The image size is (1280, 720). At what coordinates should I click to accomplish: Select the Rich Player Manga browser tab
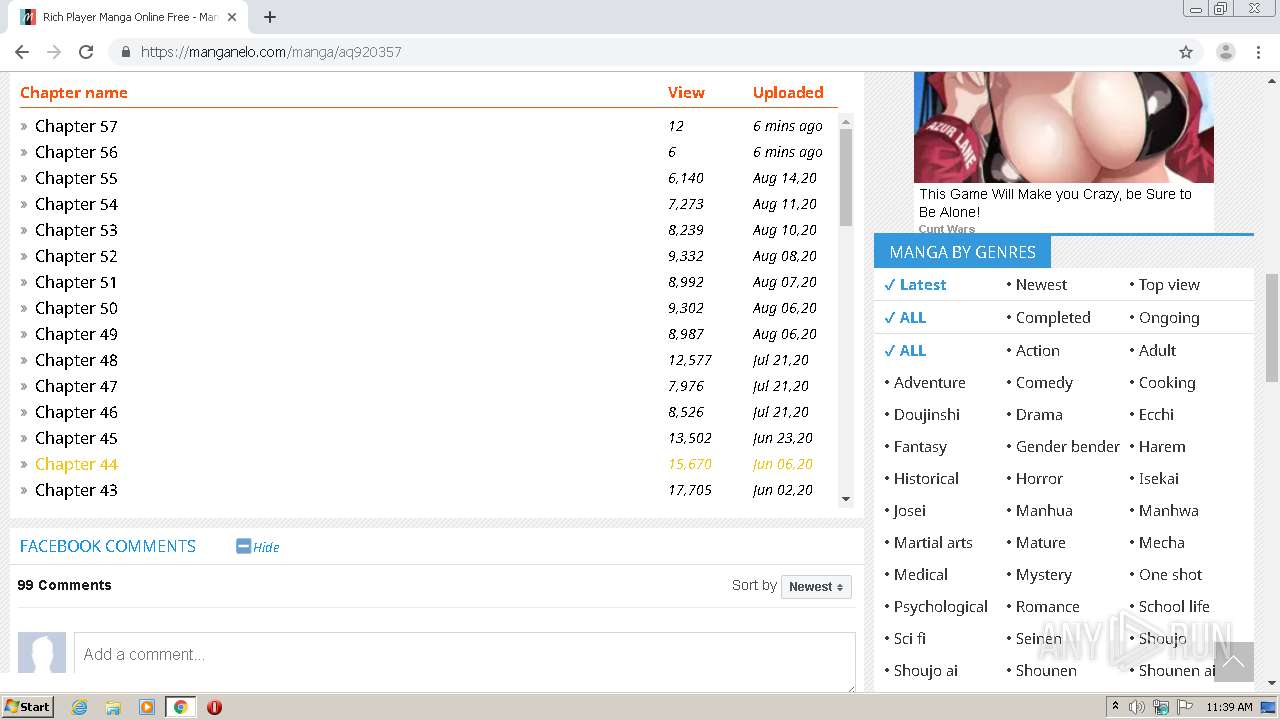pos(127,17)
